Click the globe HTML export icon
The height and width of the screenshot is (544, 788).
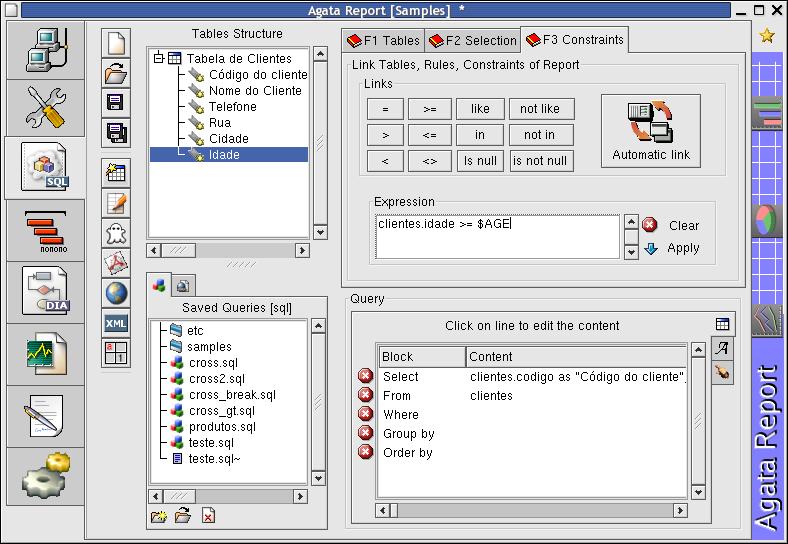[x=116, y=293]
